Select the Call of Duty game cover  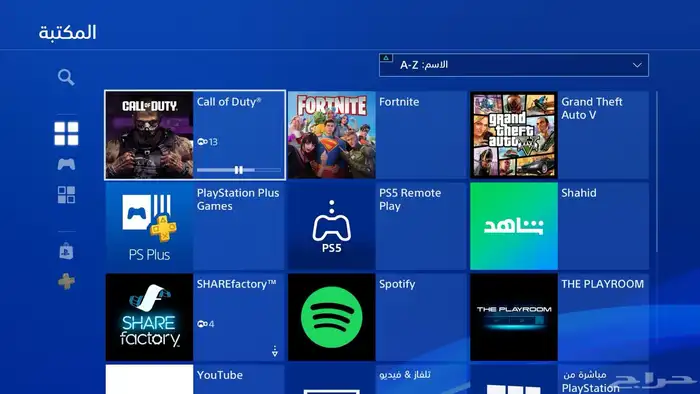click(149, 135)
